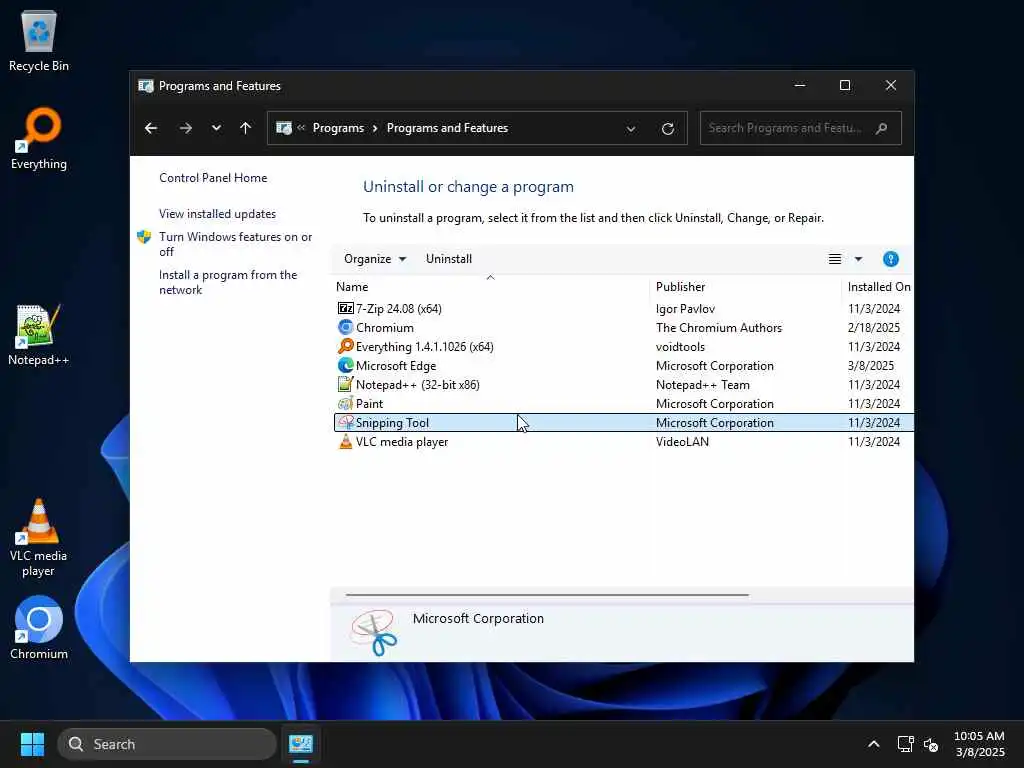The width and height of the screenshot is (1024, 768).
Task: Click Programs and Features breadcrumb segment
Action: point(447,128)
